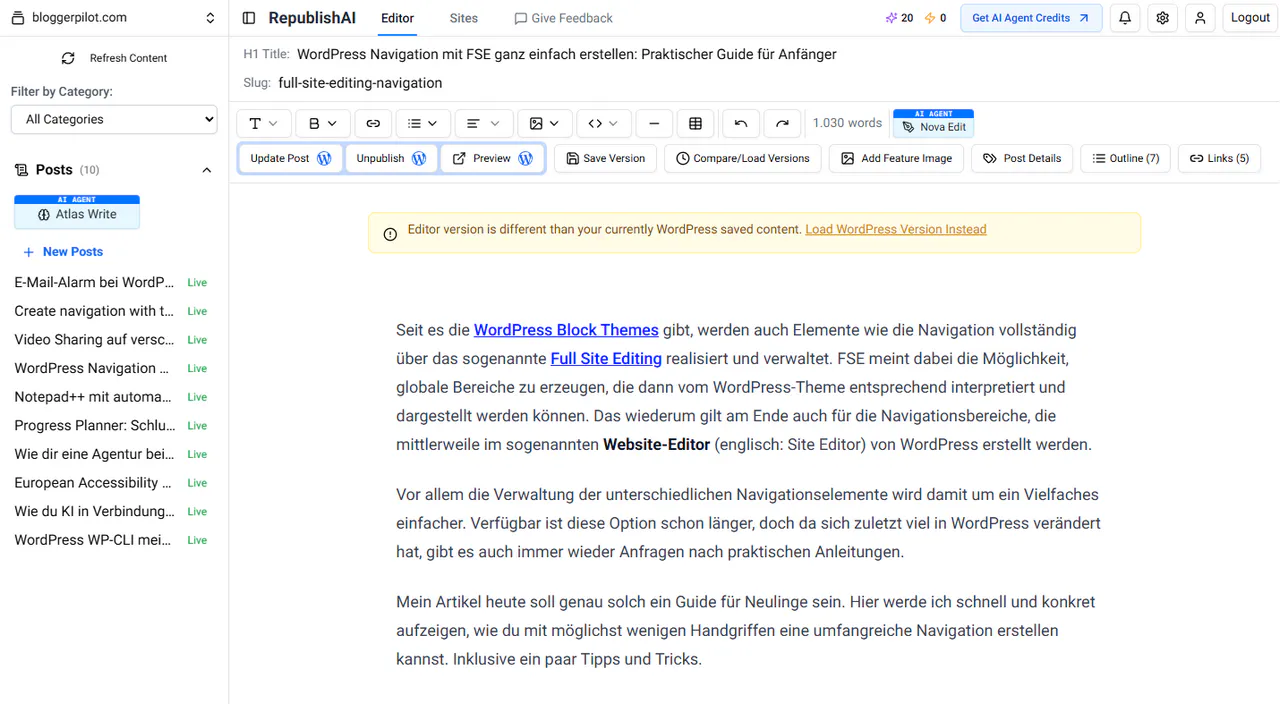
Task: Open the list type dropdown
Action: point(423,123)
